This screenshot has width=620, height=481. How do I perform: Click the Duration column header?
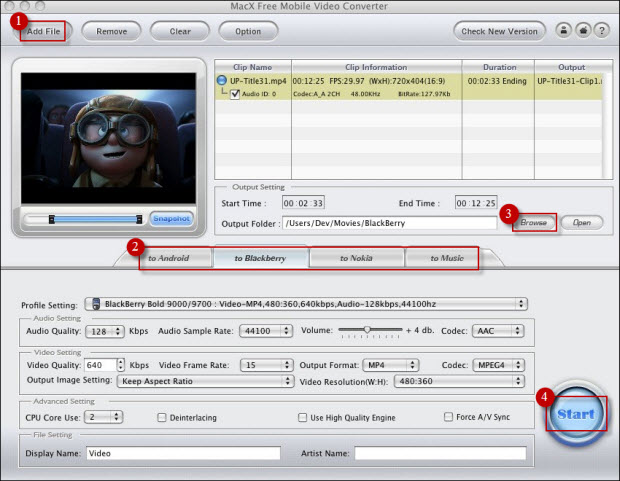coord(498,67)
